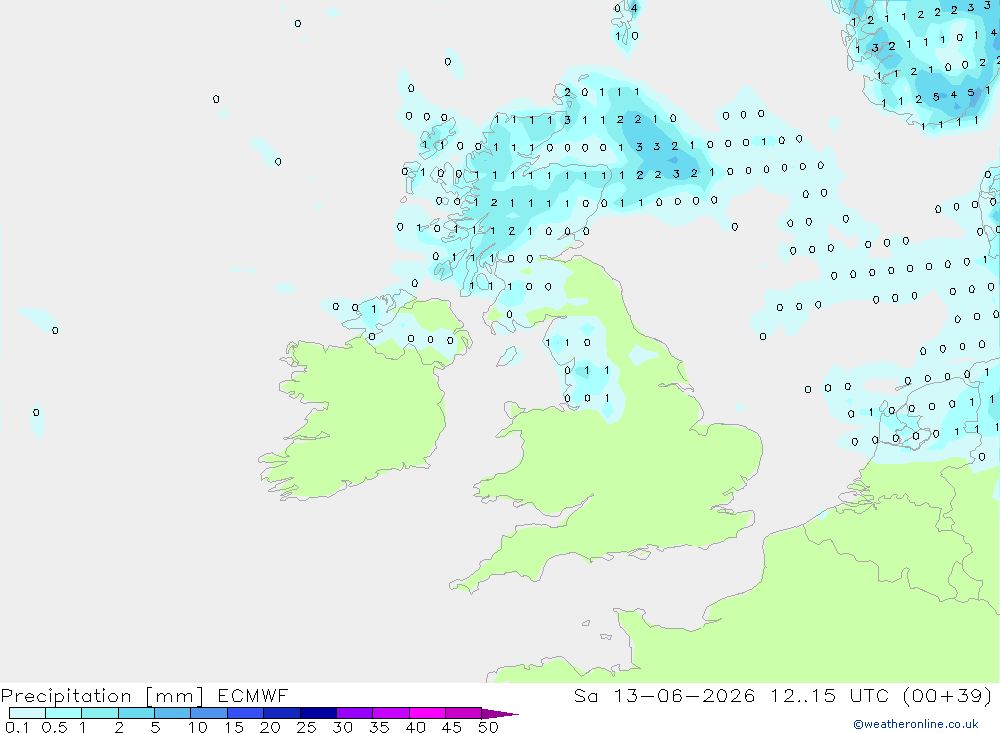Viewport: 1000px width, 733px height.
Task: Click the '(00+39)' forecast offset text
Action: pos(948,695)
